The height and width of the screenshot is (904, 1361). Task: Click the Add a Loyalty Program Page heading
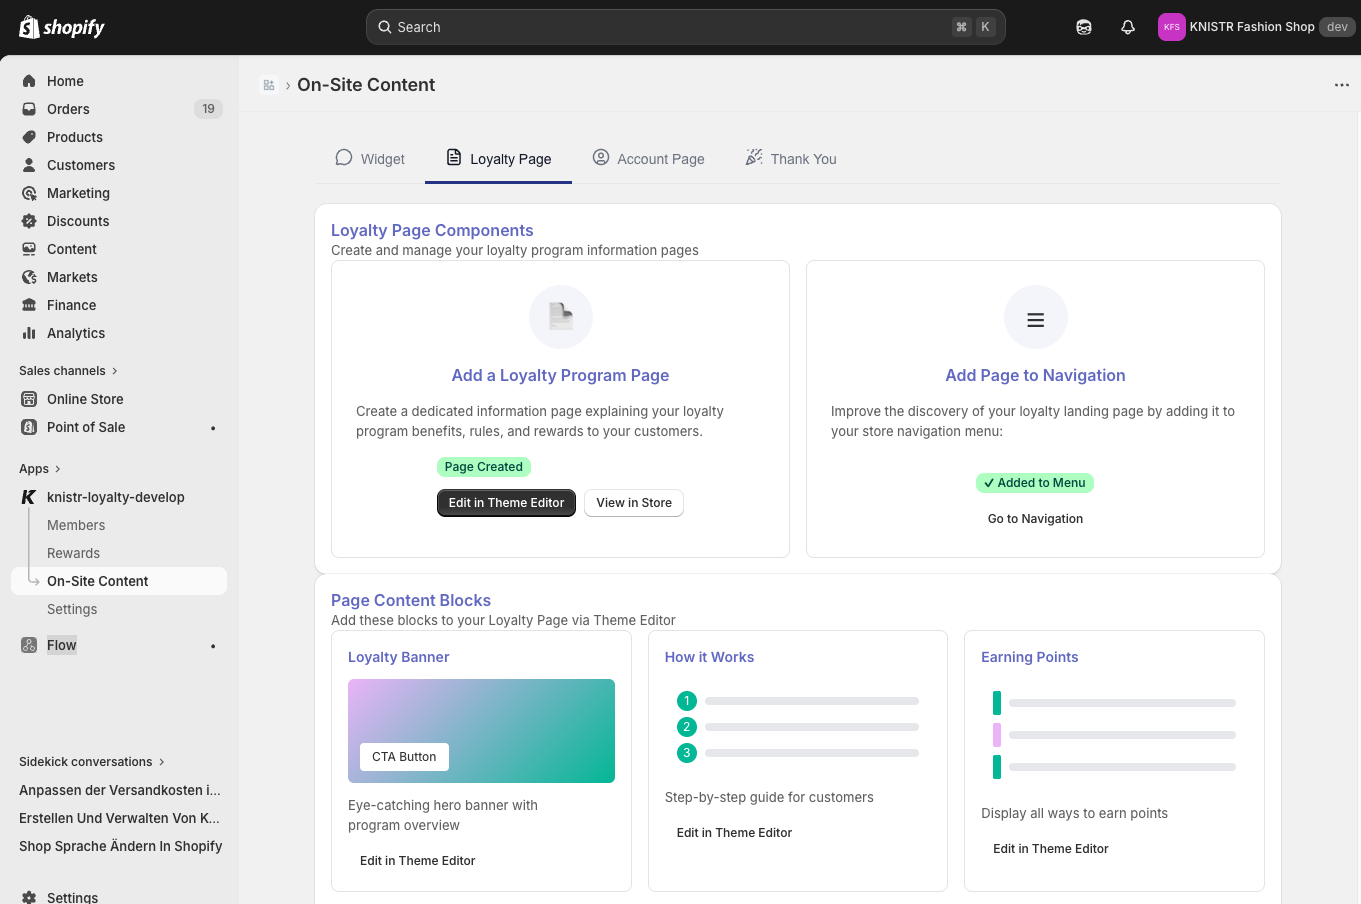(561, 375)
